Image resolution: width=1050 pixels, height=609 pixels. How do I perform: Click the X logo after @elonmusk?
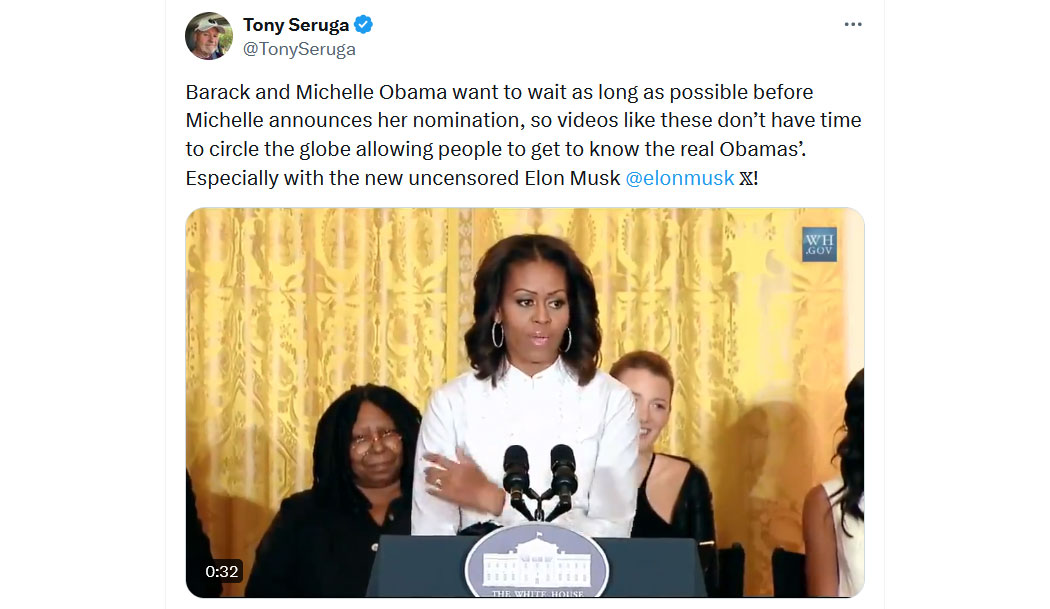point(745,178)
